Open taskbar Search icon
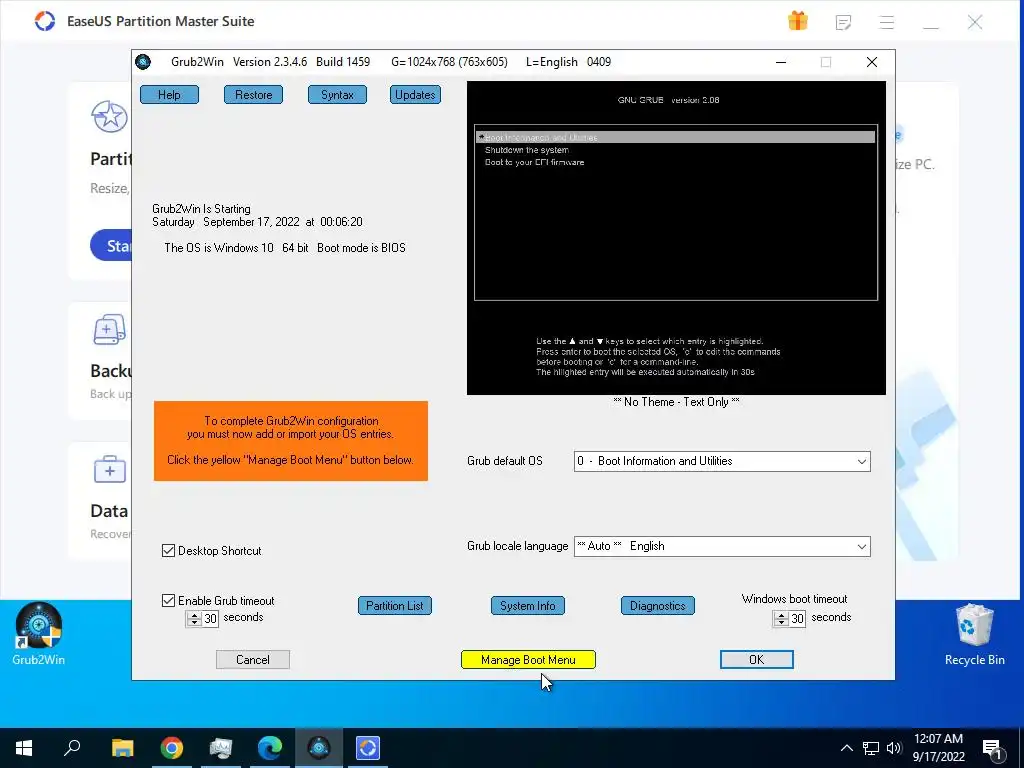The height and width of the screenshot is (768, 1024). (x=72, y=748)
